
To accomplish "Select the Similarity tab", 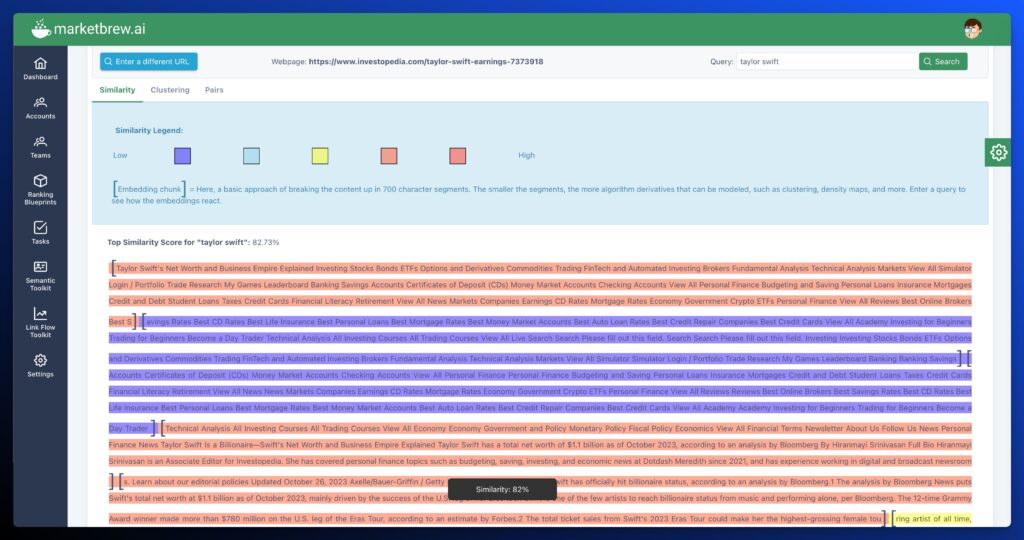I will pos(117,90).
